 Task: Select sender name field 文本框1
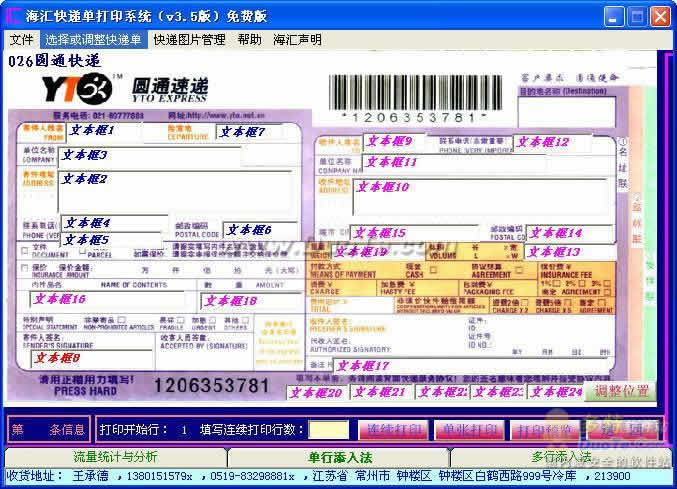[105, 131]
